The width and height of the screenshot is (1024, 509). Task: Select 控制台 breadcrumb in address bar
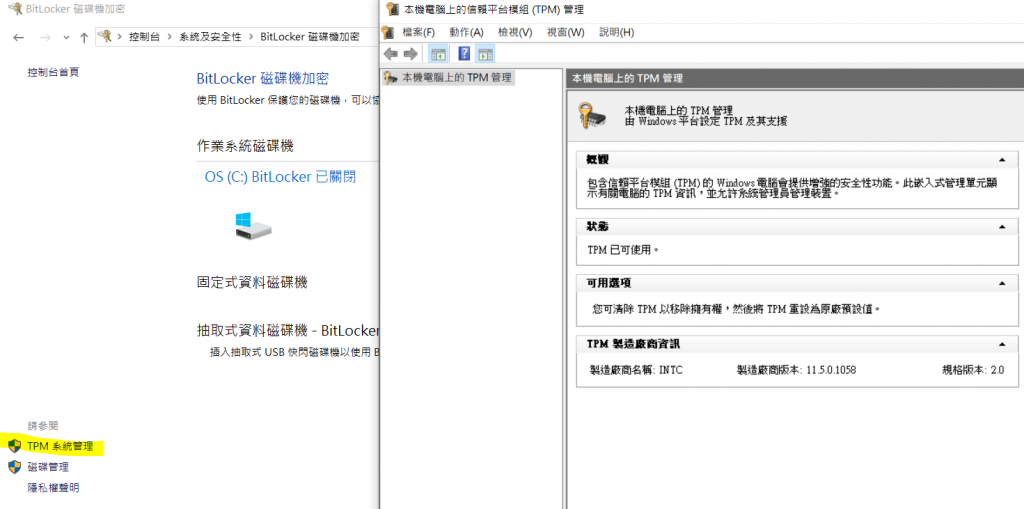point(143,37)
